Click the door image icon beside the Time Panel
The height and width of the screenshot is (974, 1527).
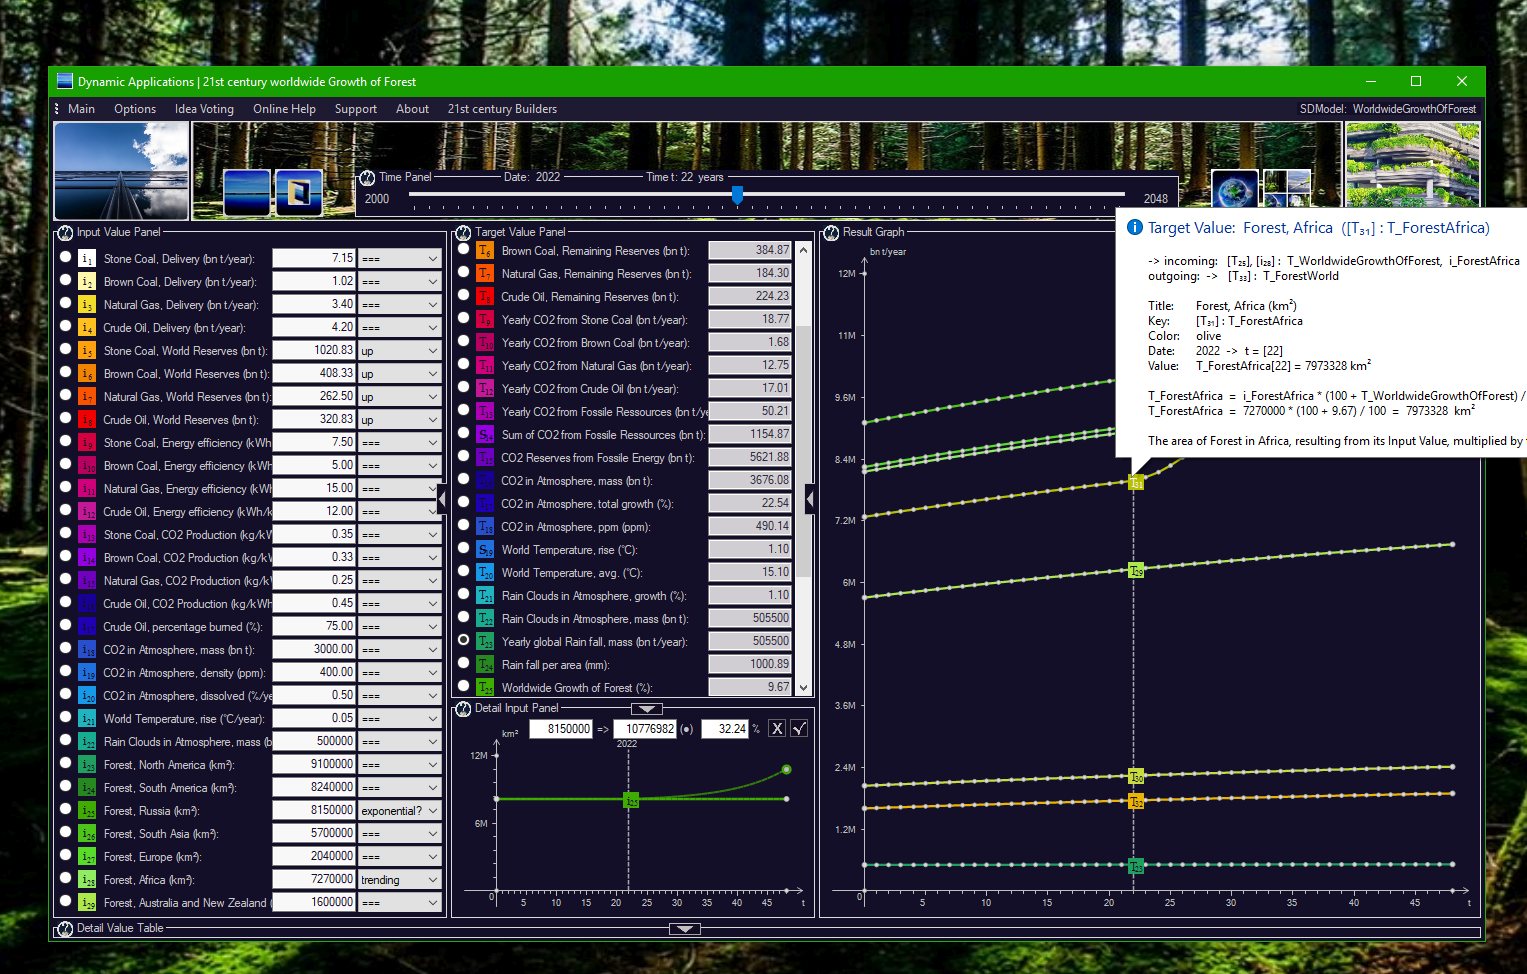point(298,192)
